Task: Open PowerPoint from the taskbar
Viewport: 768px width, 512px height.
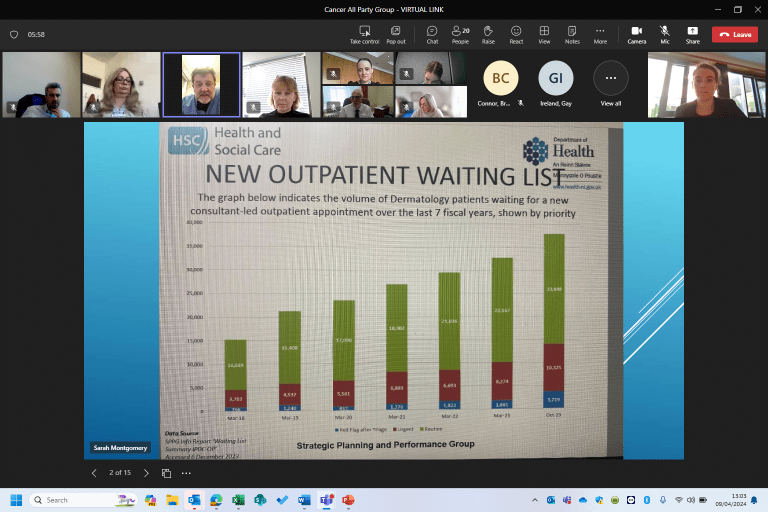Action: [x=348, y=500]
